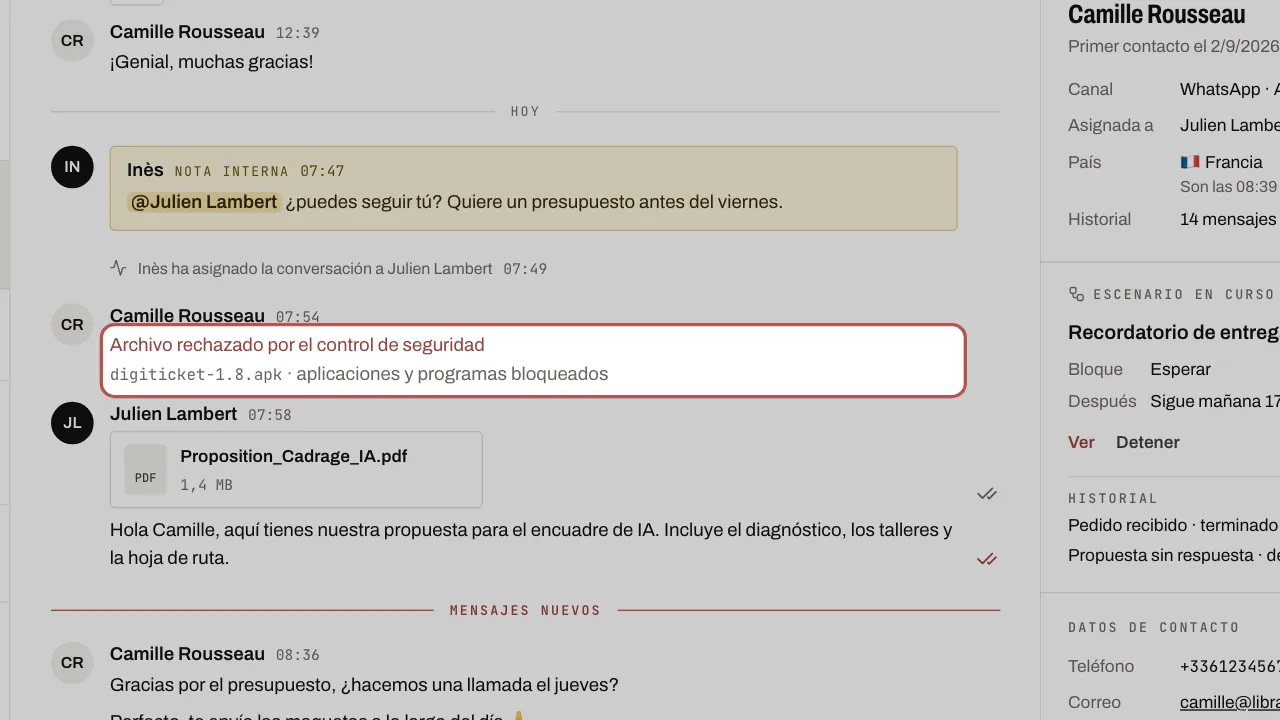Click the "14 mensajes" history value
Image resolution: width=1280 pixels, height=720 pixels.
[1228, 219]
